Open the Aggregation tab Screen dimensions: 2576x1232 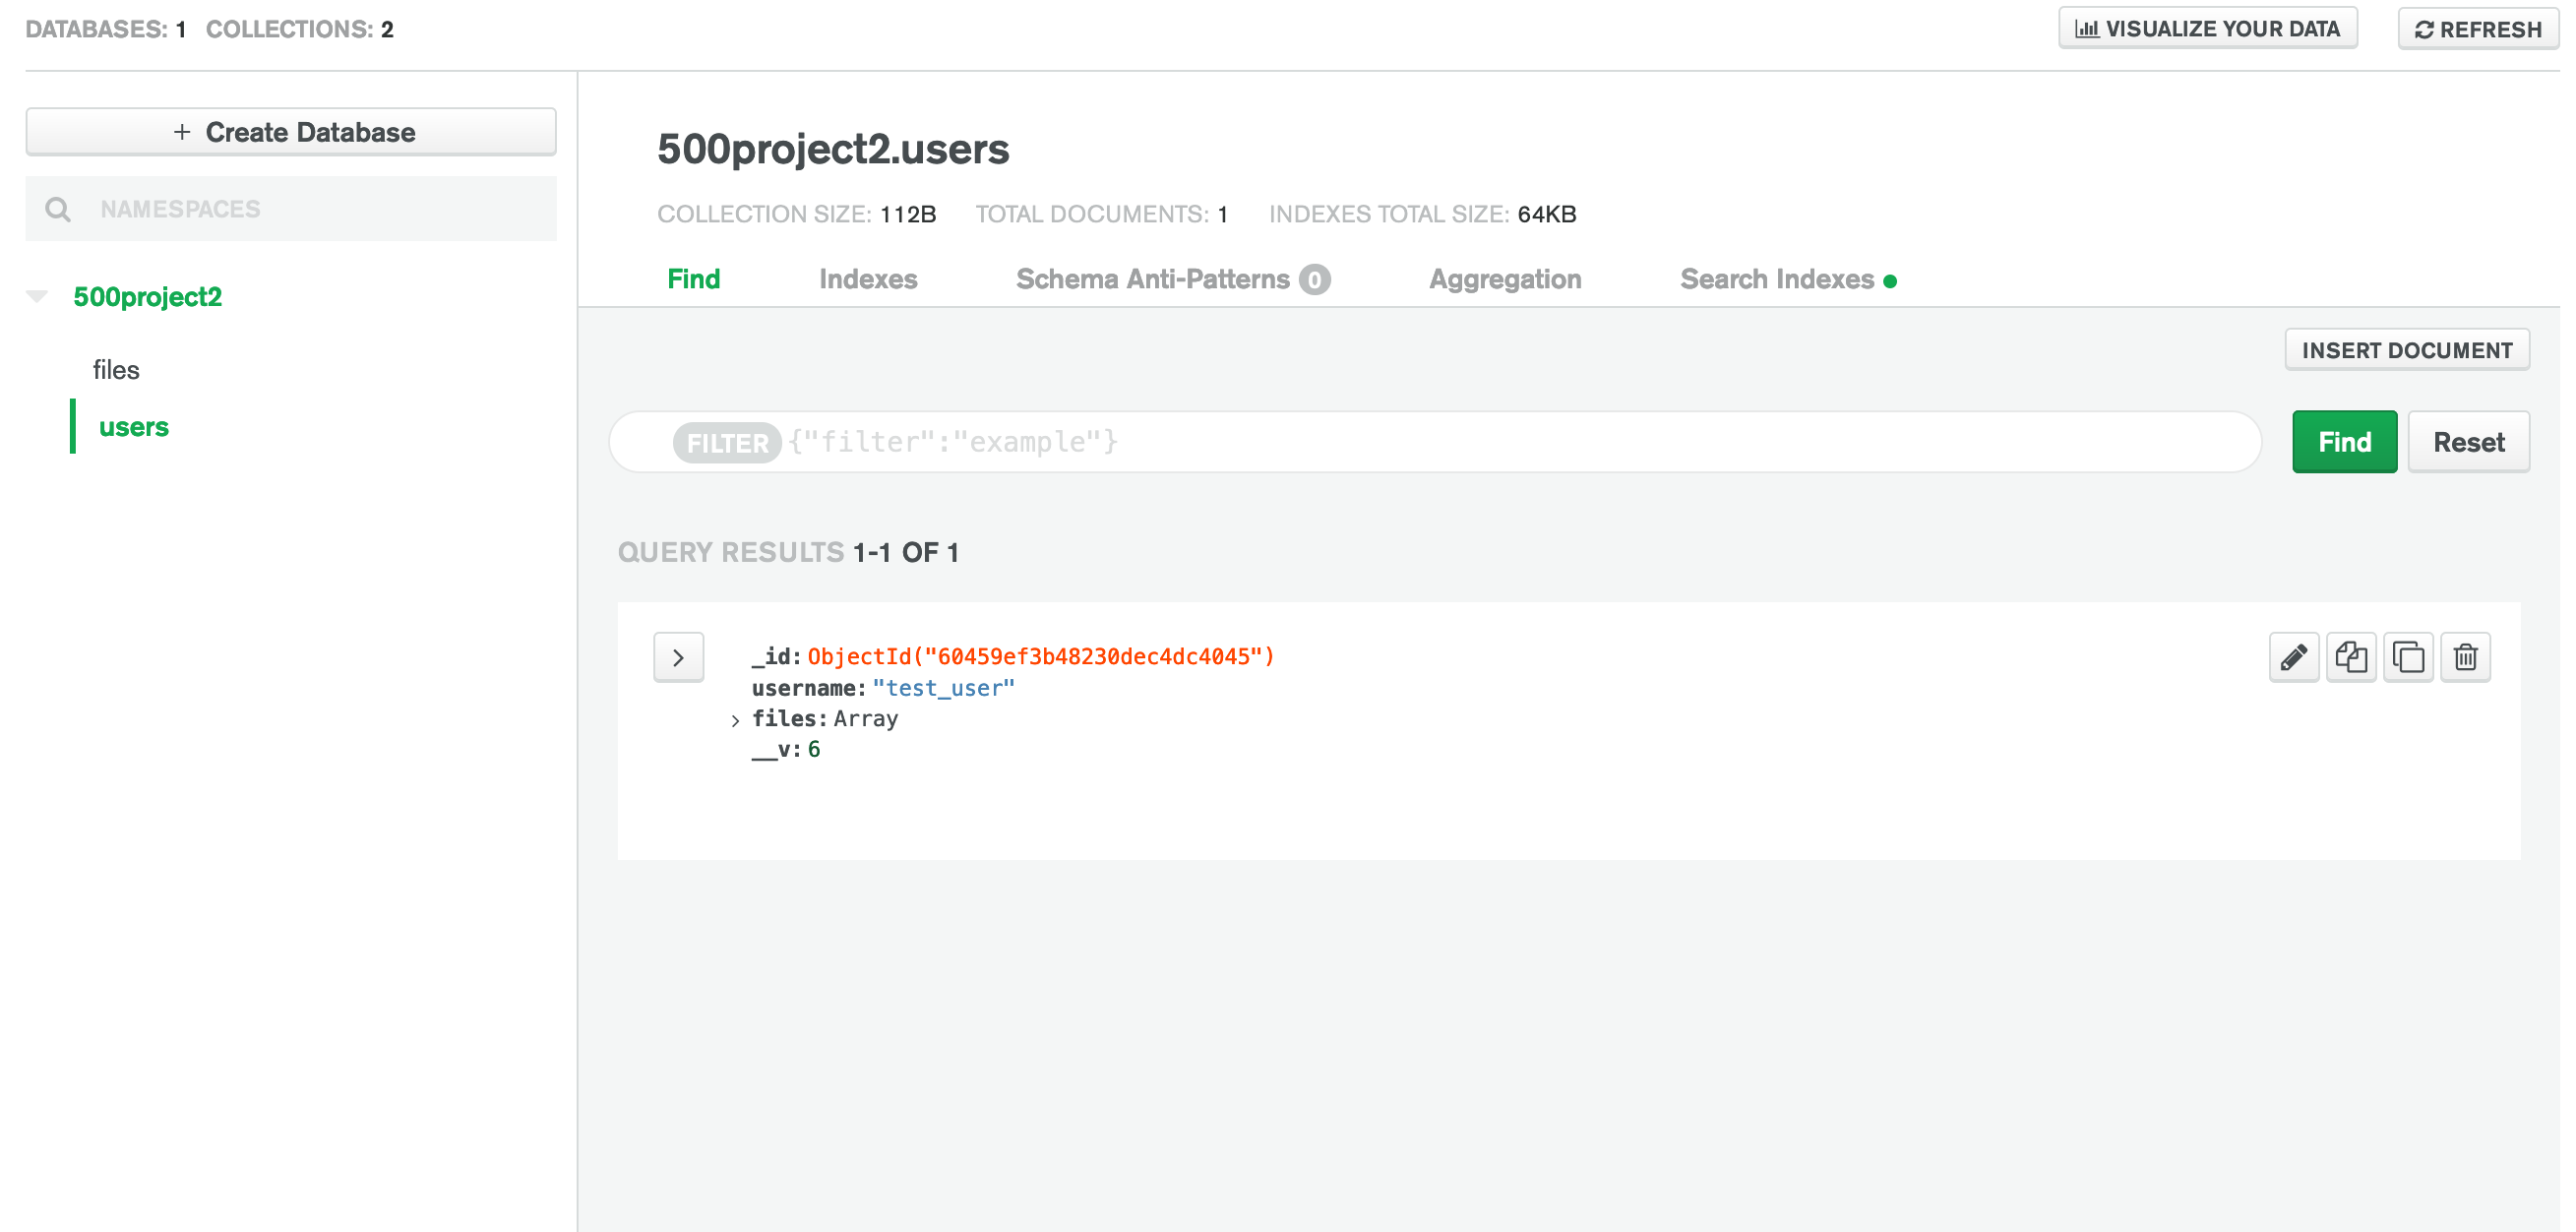(1504, 279)
